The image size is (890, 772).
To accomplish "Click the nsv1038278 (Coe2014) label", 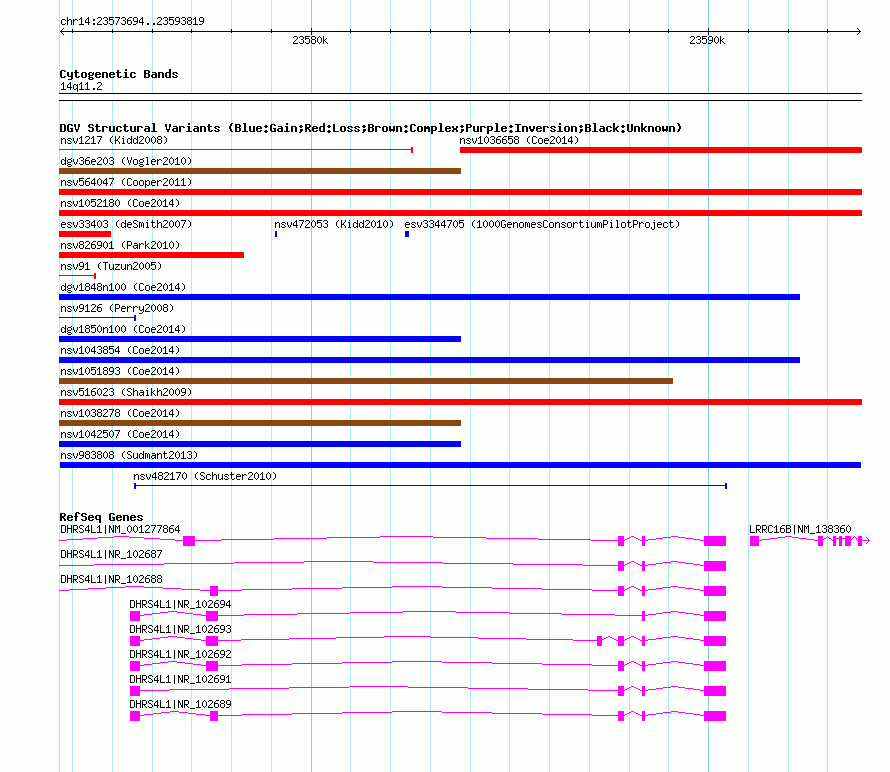I will tap(120, 413).
